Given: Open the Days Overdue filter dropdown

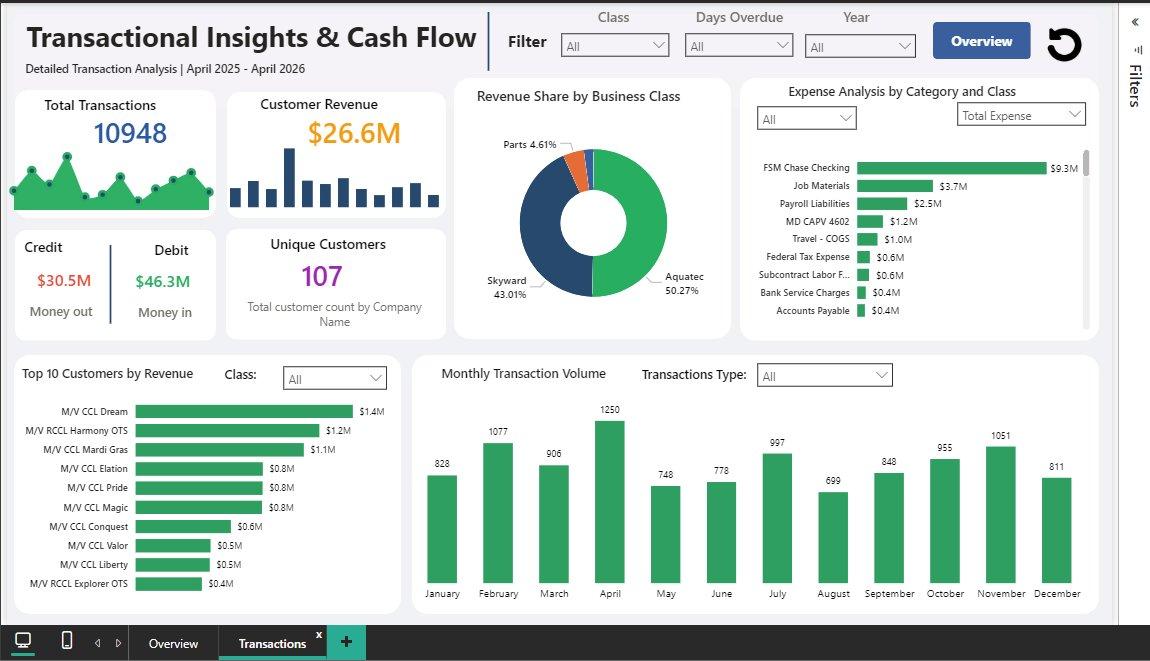Looking at the screenshot, I should coord(739,45).
